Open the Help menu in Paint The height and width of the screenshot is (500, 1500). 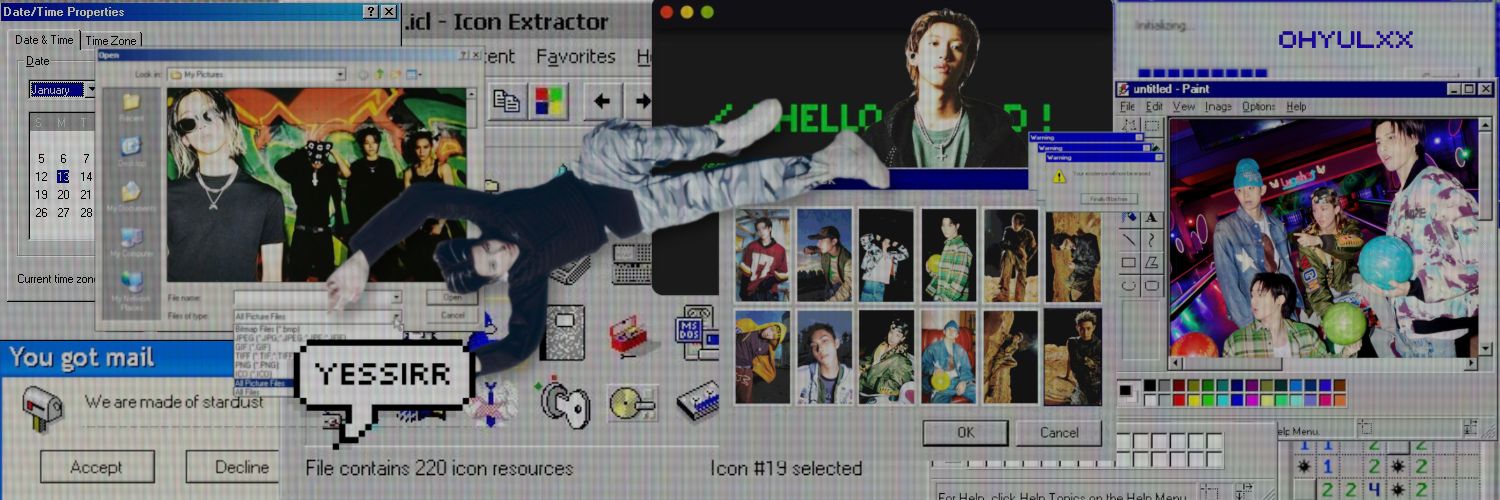point(1296,106)
